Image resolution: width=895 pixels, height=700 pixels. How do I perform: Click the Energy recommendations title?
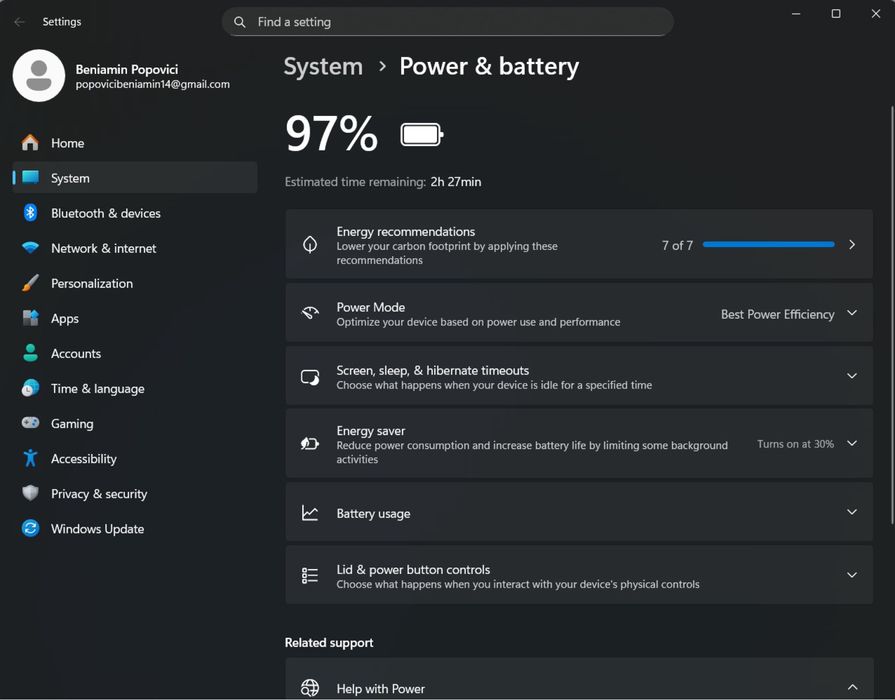pos(405,231)
